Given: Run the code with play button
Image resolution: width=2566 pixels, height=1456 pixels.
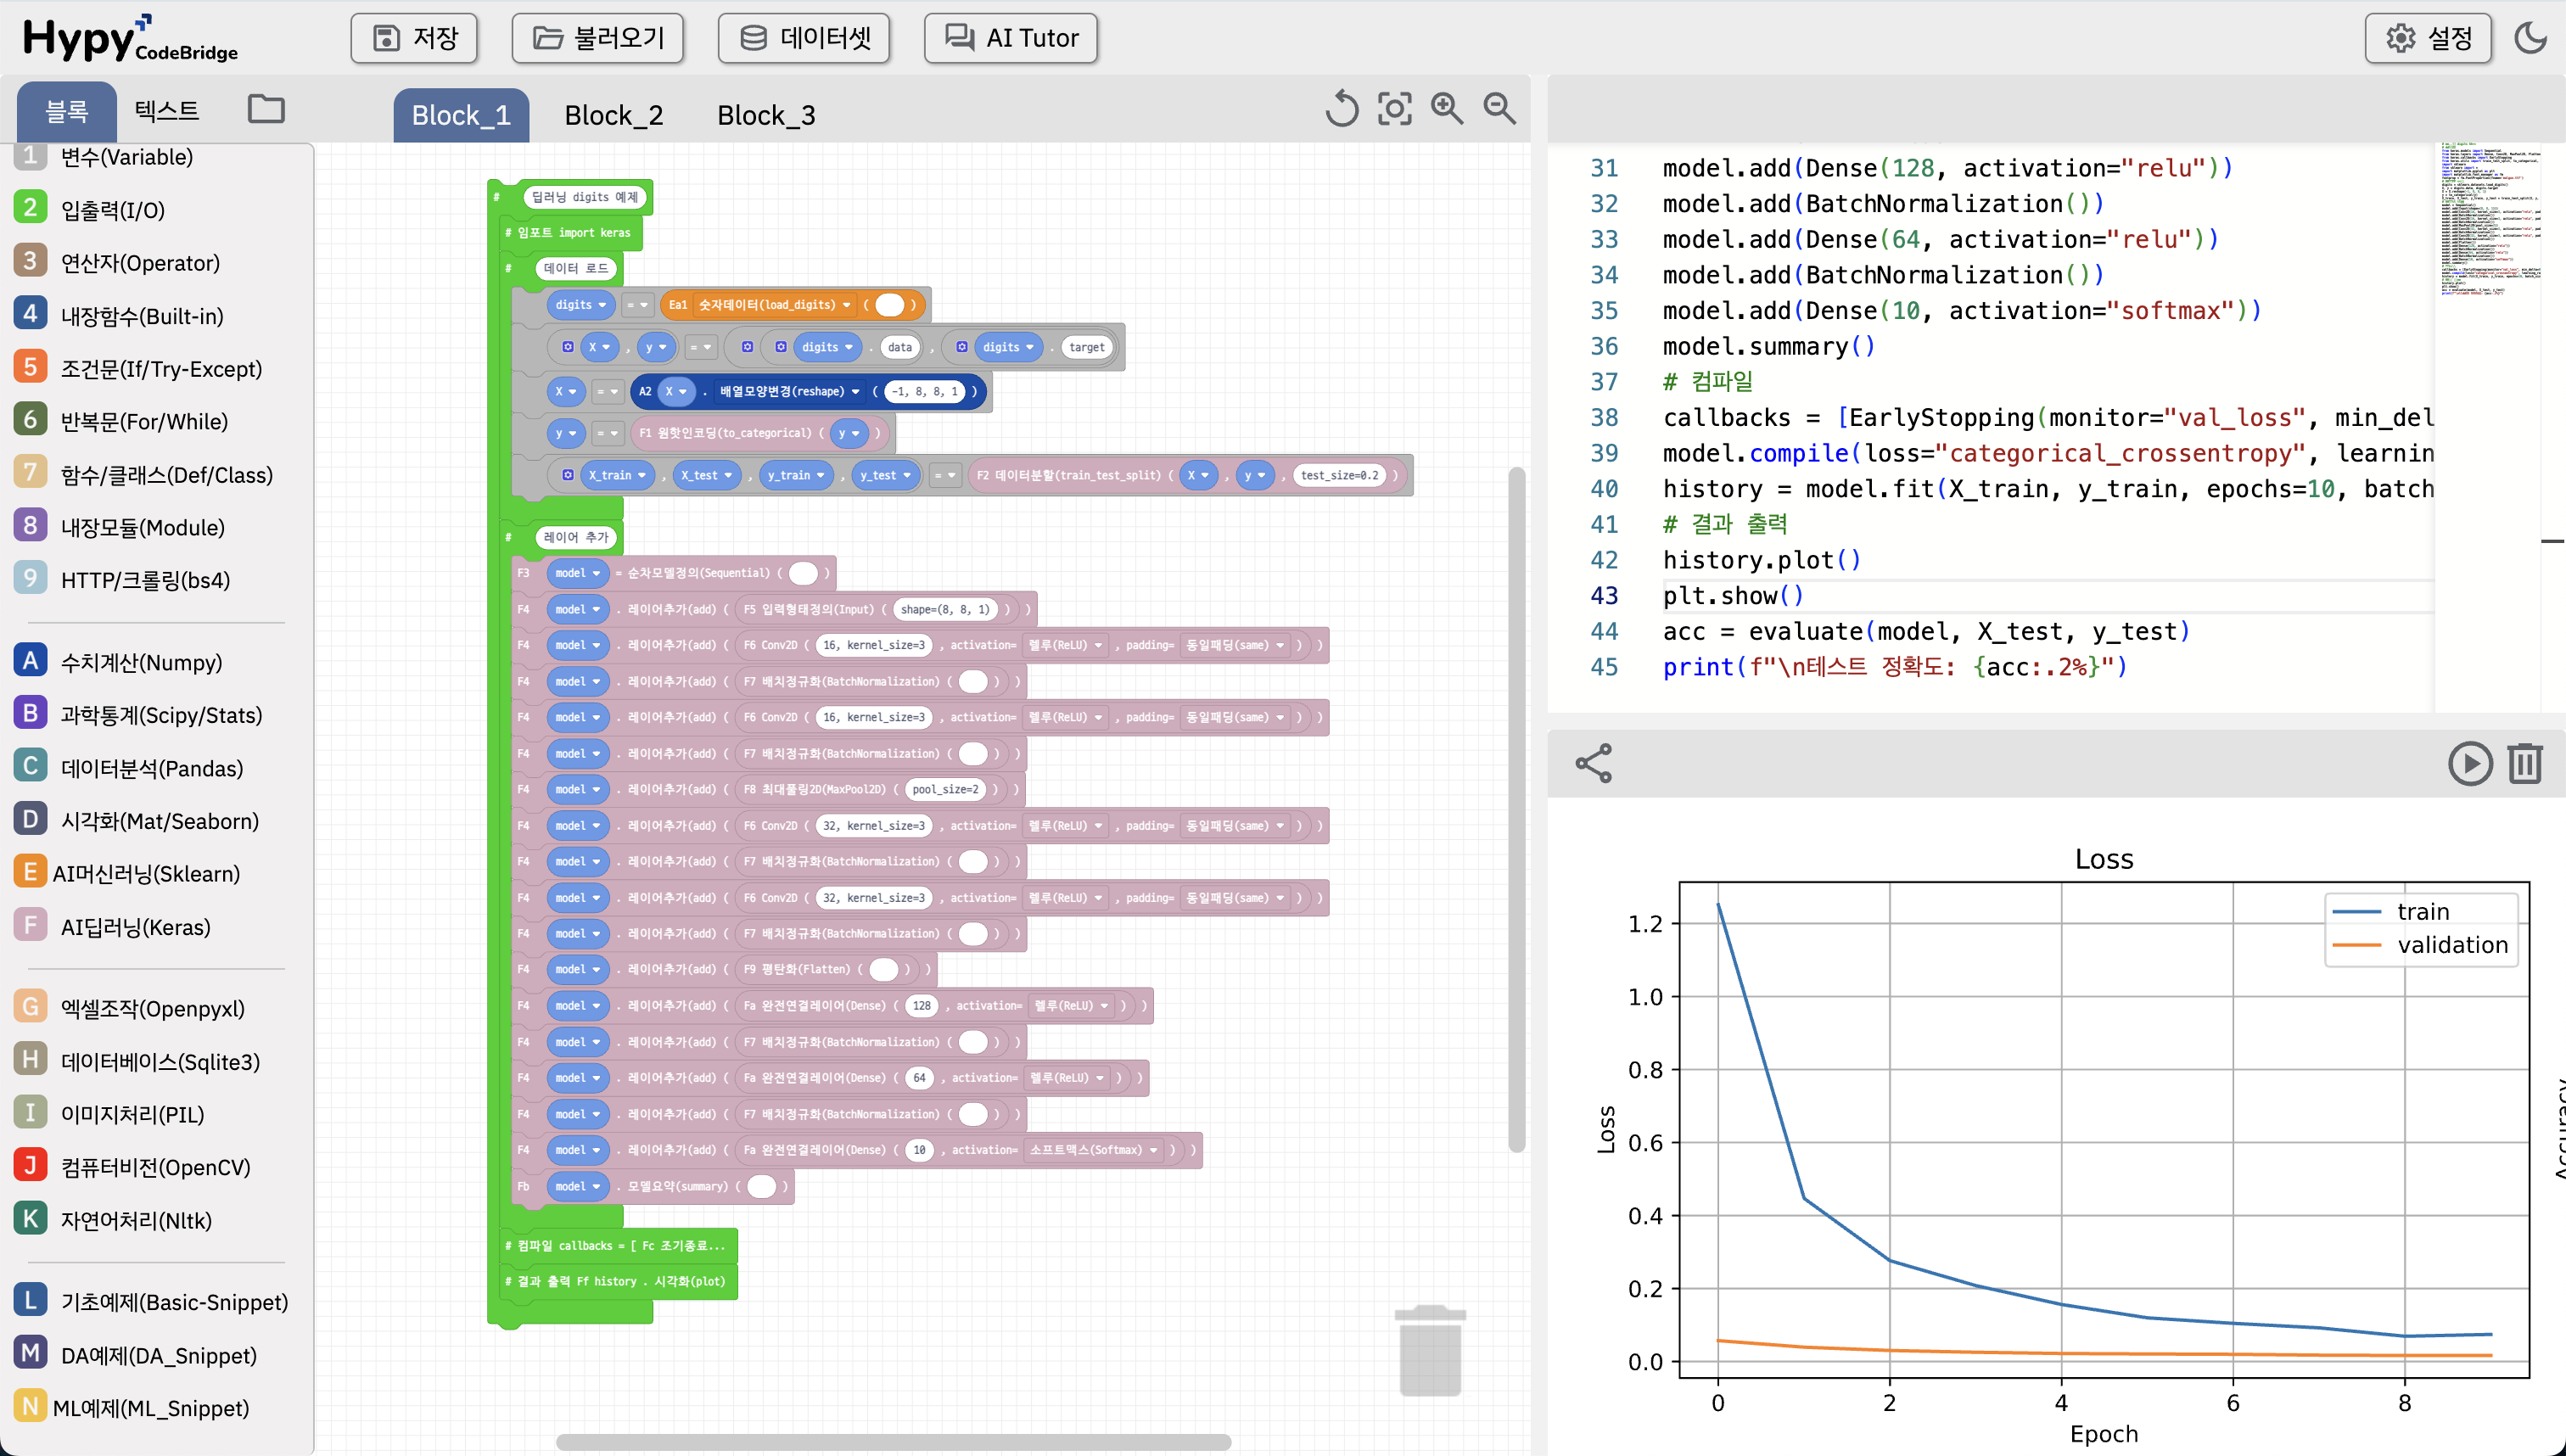Looking at the screenshot, I should [x=2470, y=763].
